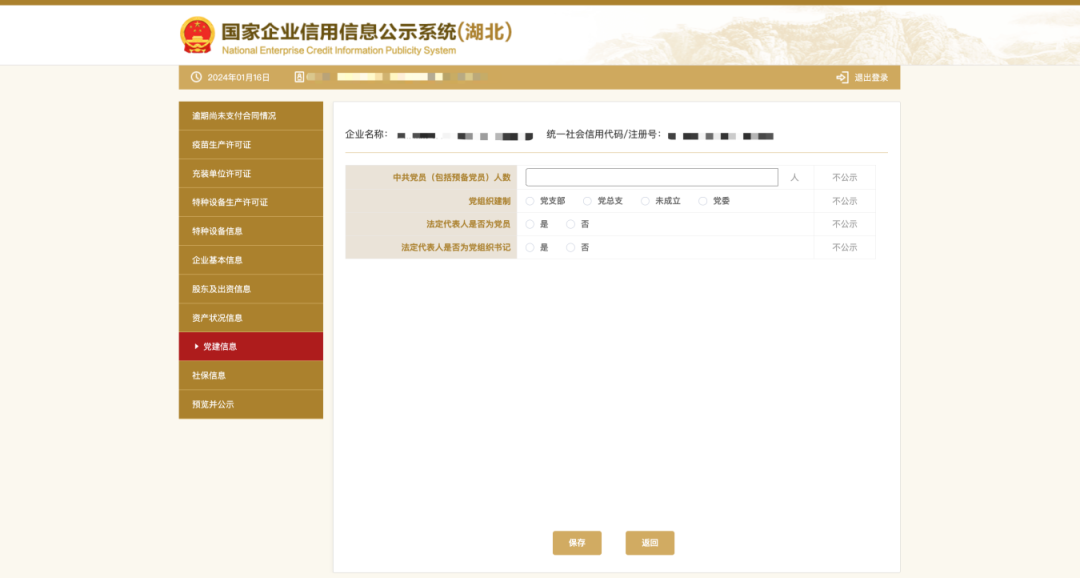Open 企业基本信息 in the sidebar
This screenshot has height=578, width=1080.
250,260
